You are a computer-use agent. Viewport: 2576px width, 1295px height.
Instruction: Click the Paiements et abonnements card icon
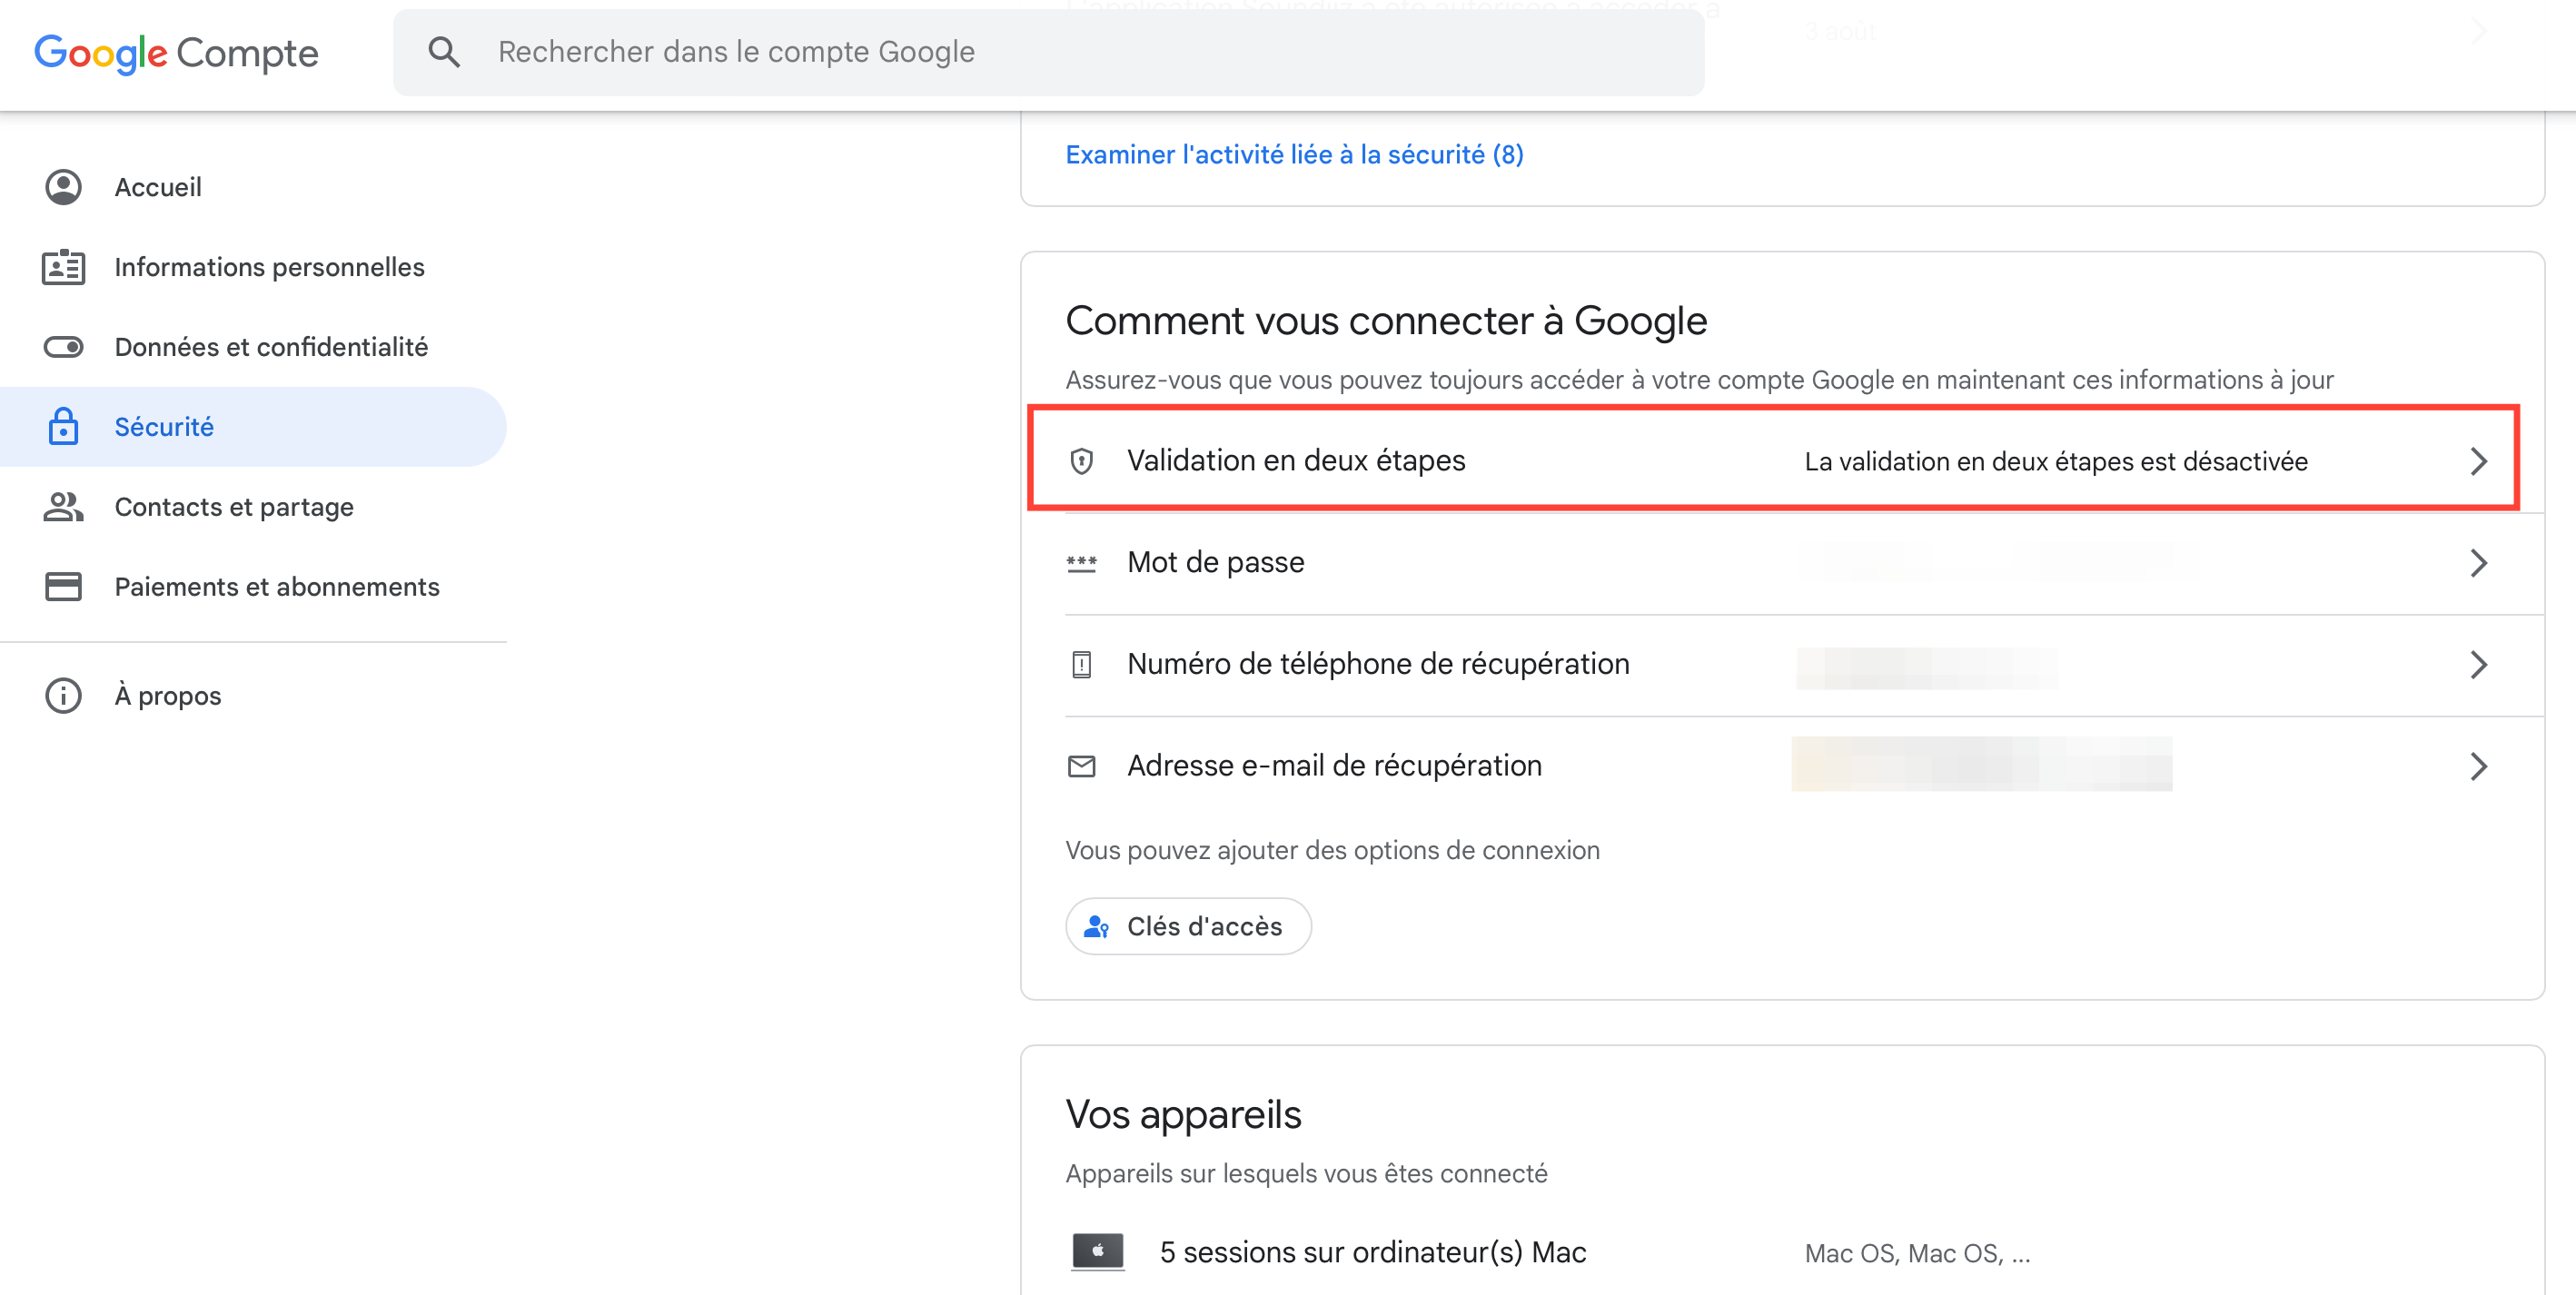63,587
